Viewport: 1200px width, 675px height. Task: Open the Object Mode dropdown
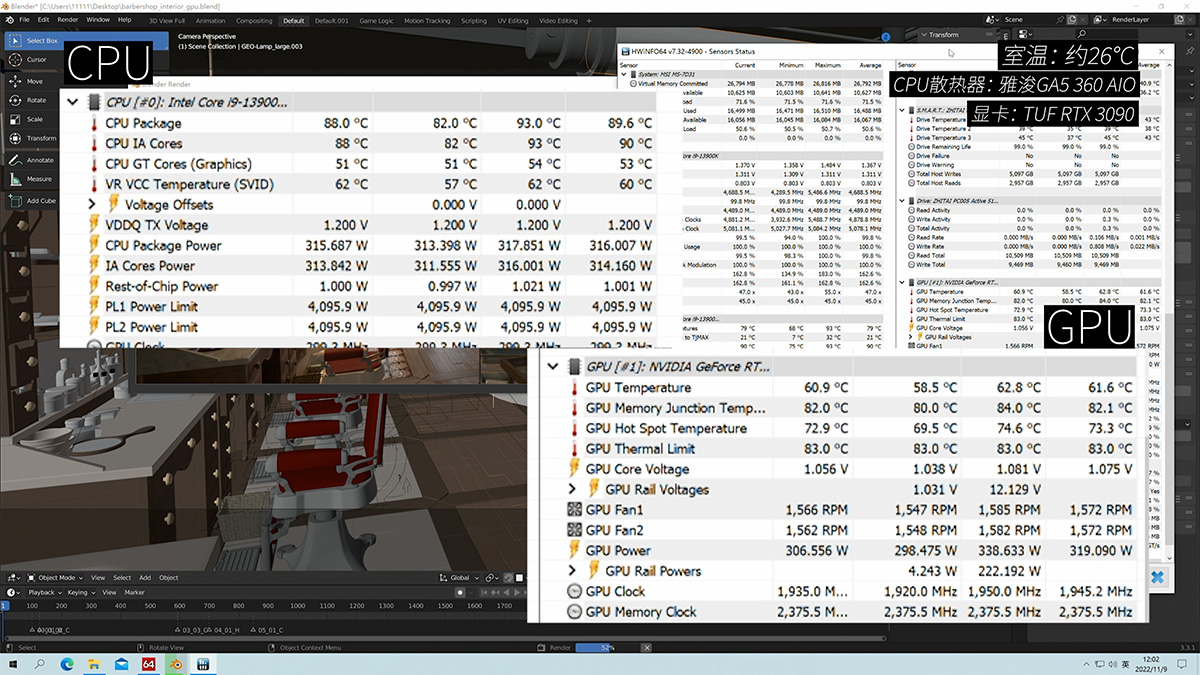(54, 577)
